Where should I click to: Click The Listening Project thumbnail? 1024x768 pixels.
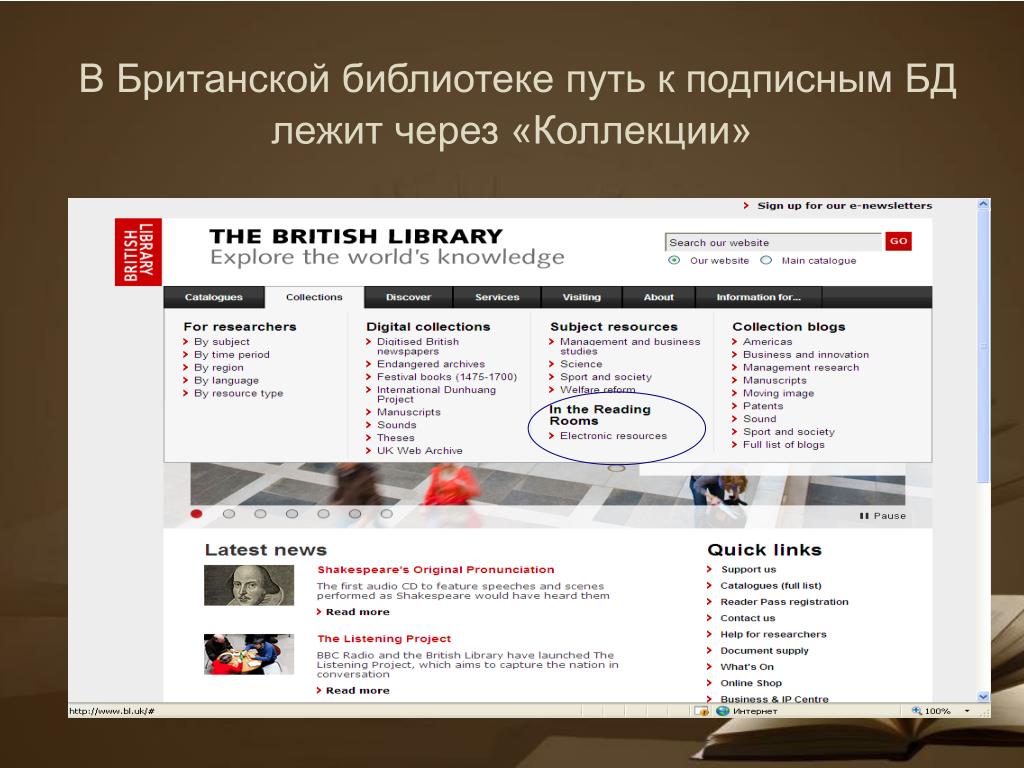click(x=249, y=654)
